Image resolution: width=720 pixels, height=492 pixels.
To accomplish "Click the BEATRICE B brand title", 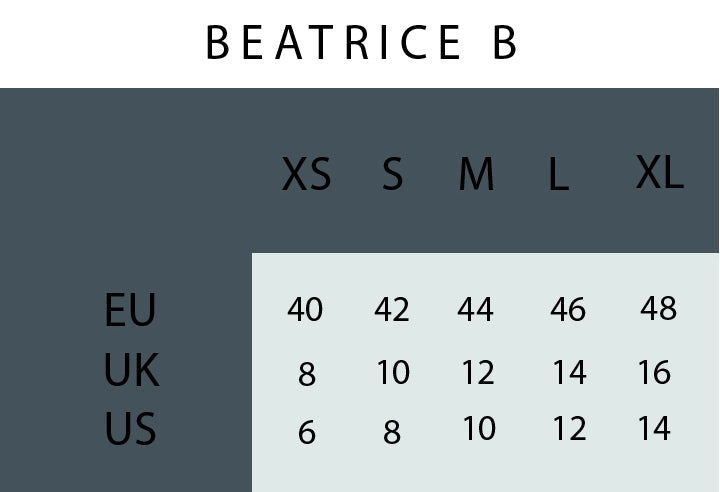I will pyautogui.click(x=361, y=43).
